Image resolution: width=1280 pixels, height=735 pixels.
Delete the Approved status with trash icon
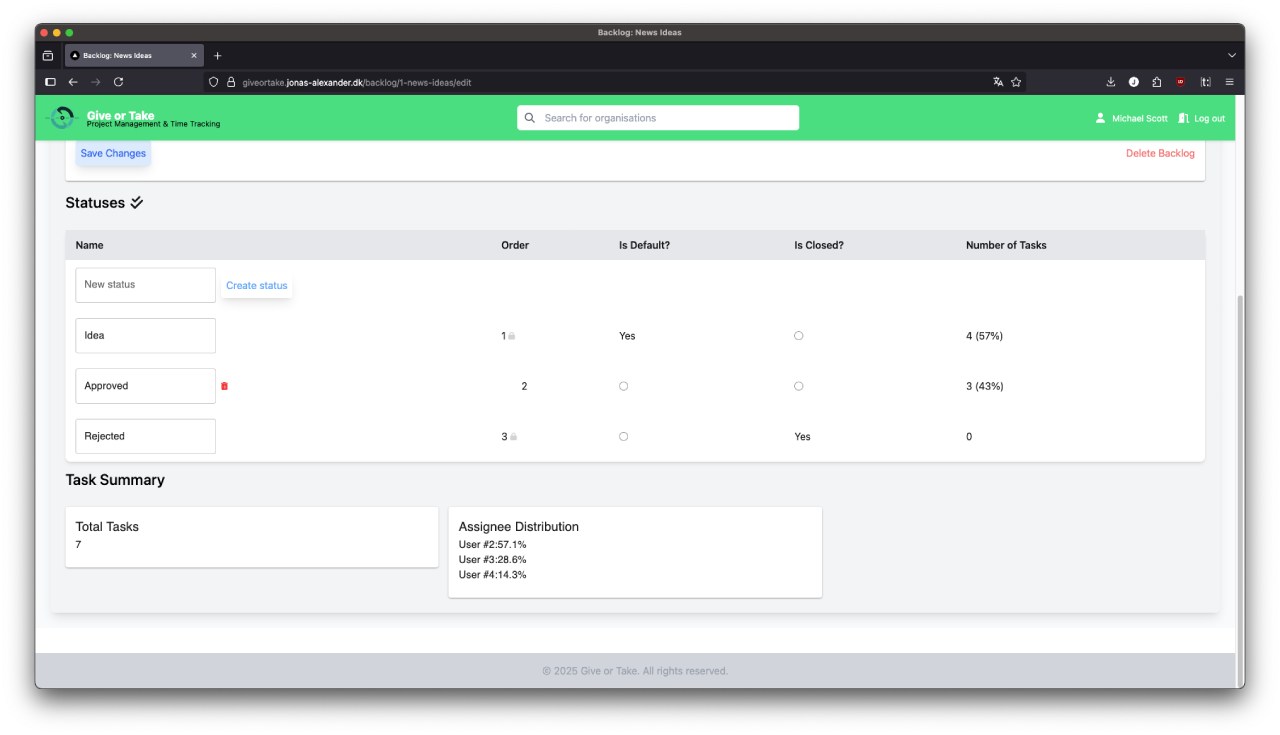[x=224, y=386]
